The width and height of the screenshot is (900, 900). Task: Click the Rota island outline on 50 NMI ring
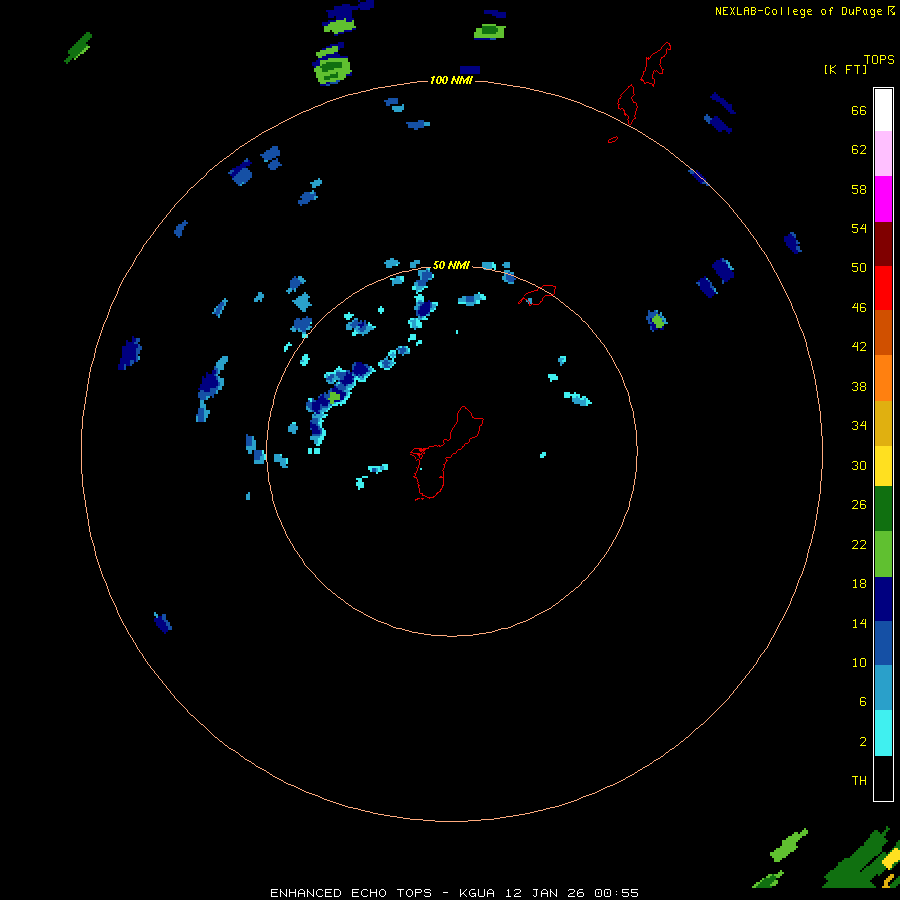537,295
